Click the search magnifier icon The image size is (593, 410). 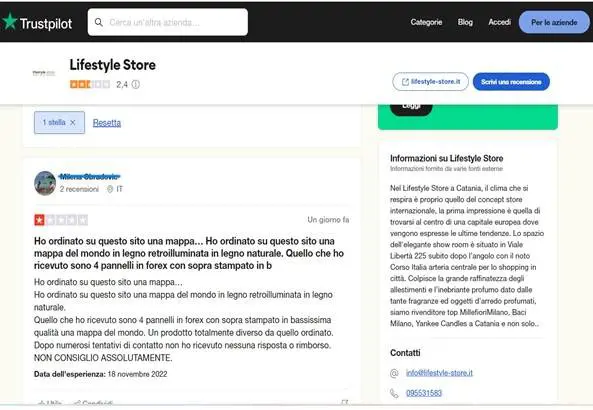99,22
